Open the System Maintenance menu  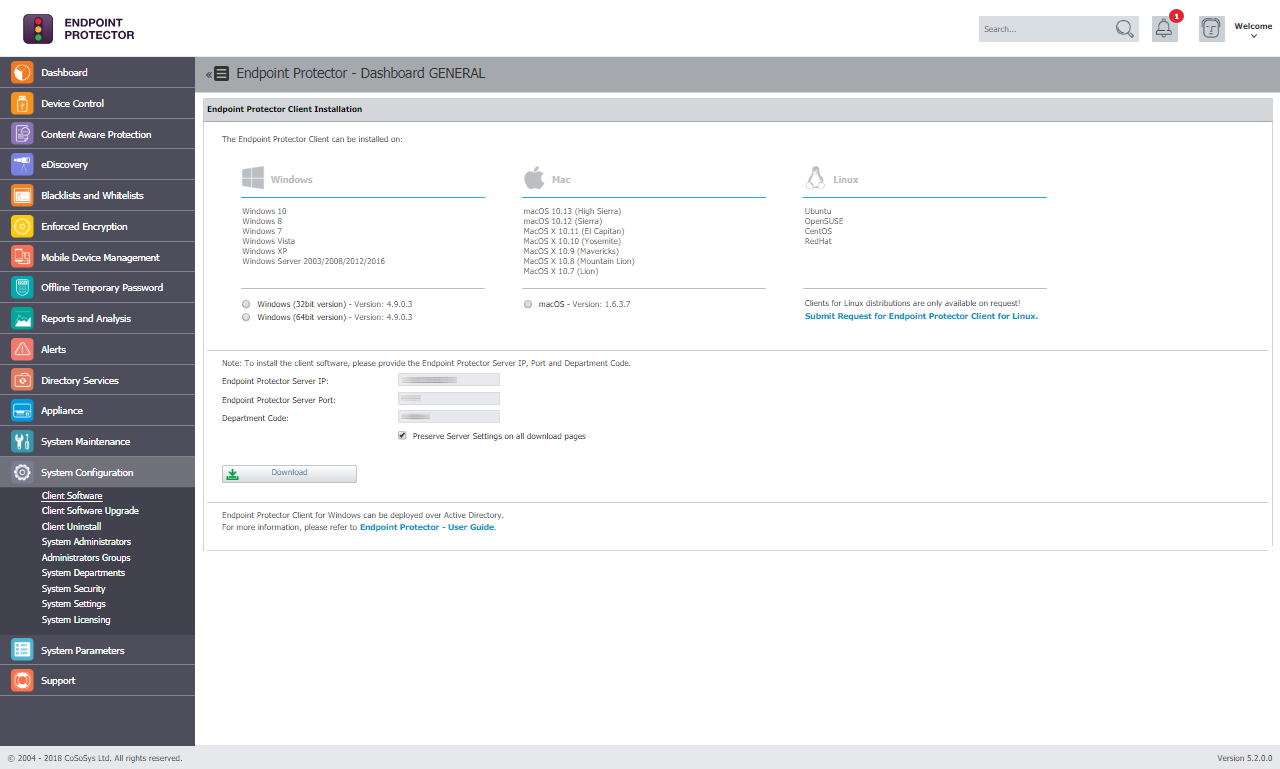97,441
